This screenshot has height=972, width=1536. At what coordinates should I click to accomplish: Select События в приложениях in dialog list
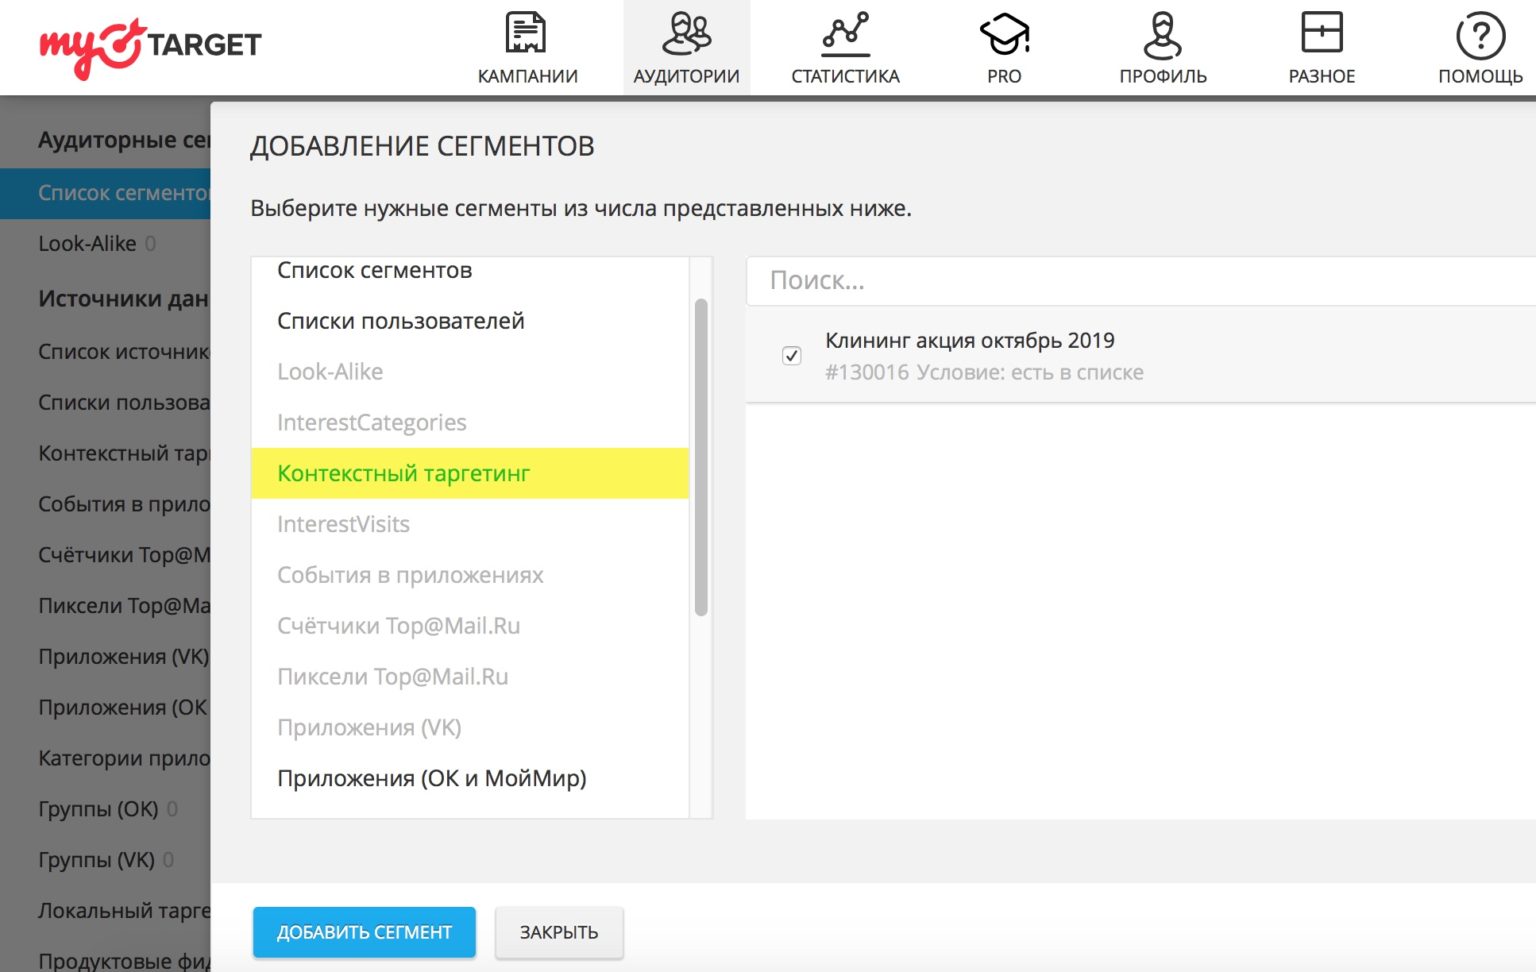click(x=410, y=575)
